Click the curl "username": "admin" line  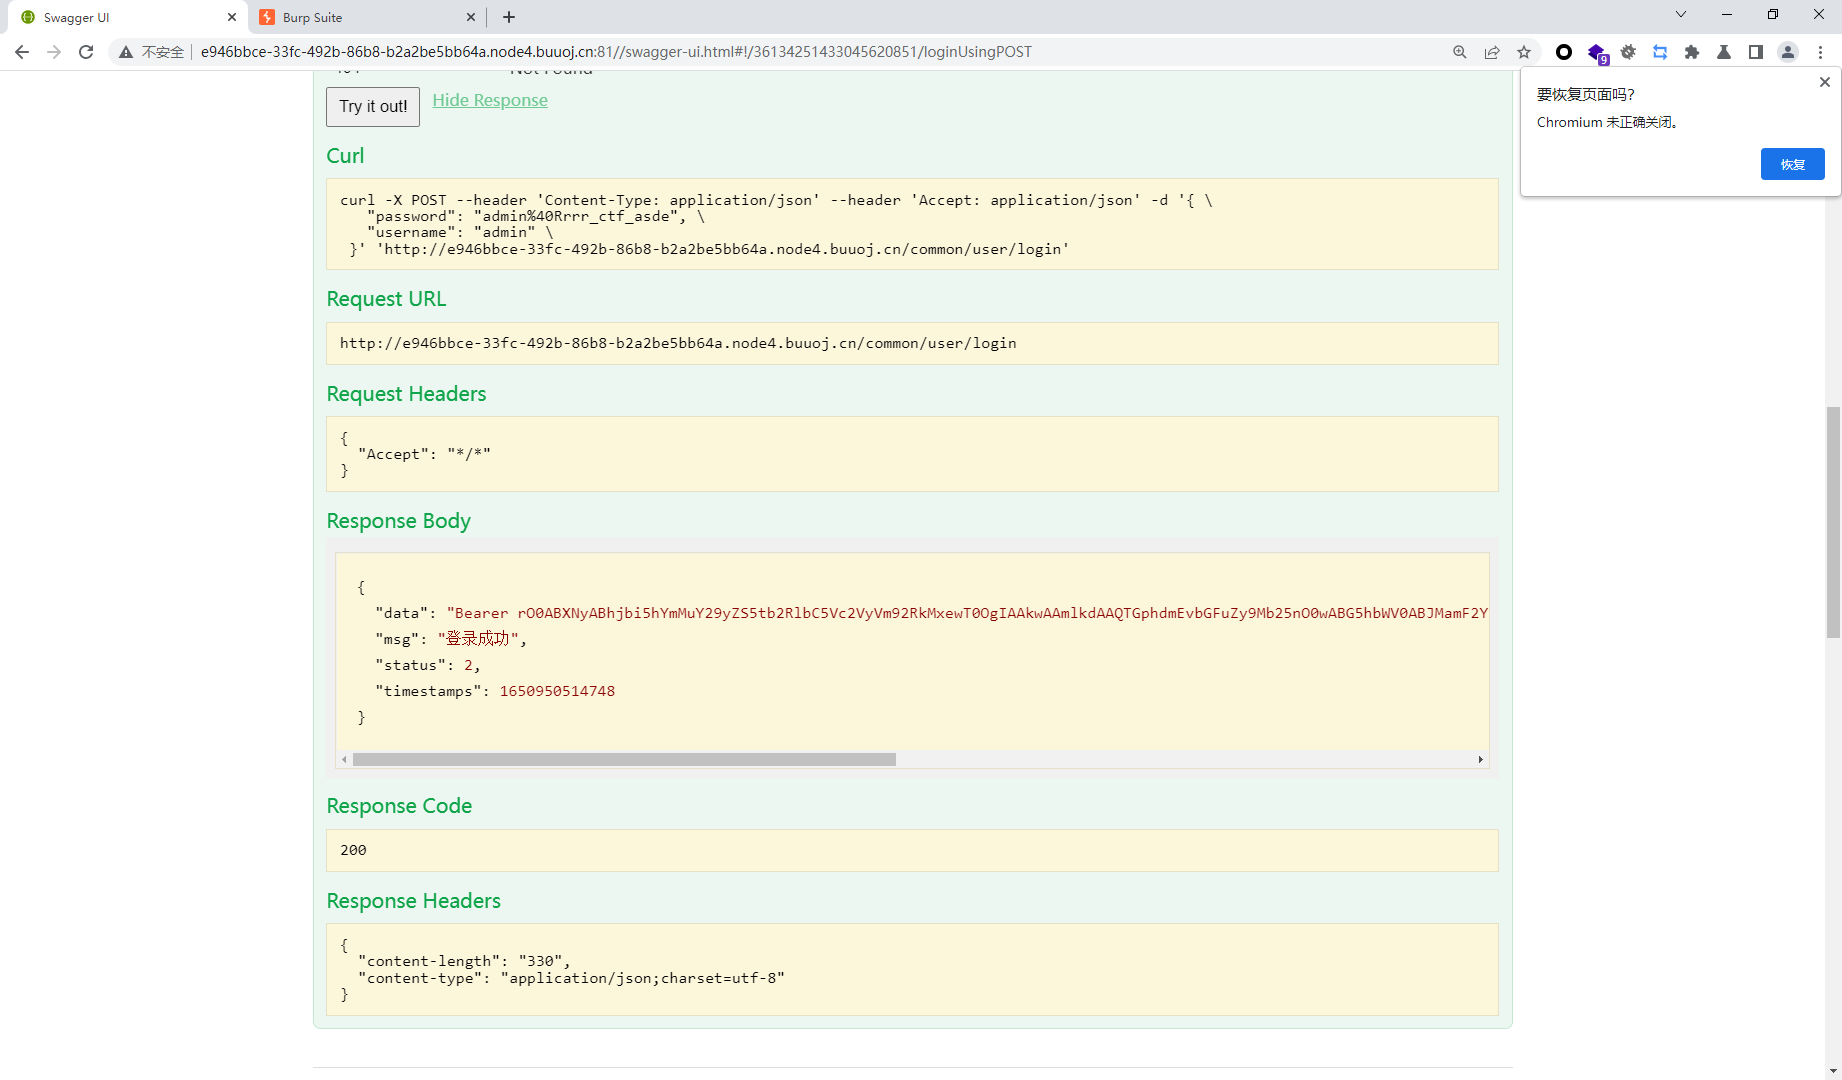[460, 232]
